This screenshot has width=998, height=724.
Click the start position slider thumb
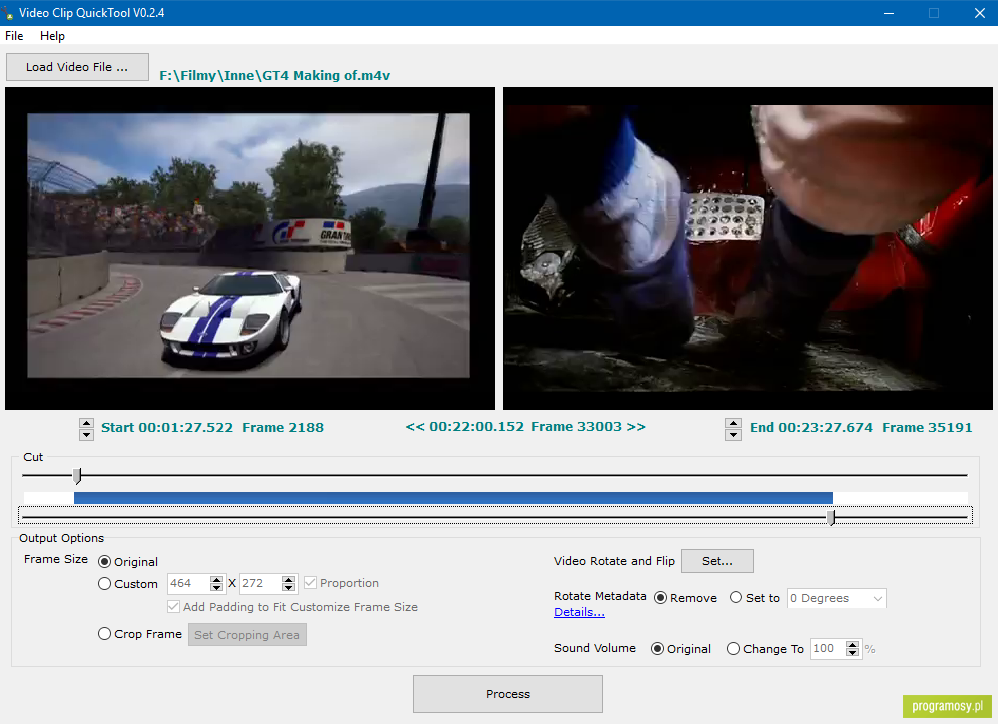point(77,475)
